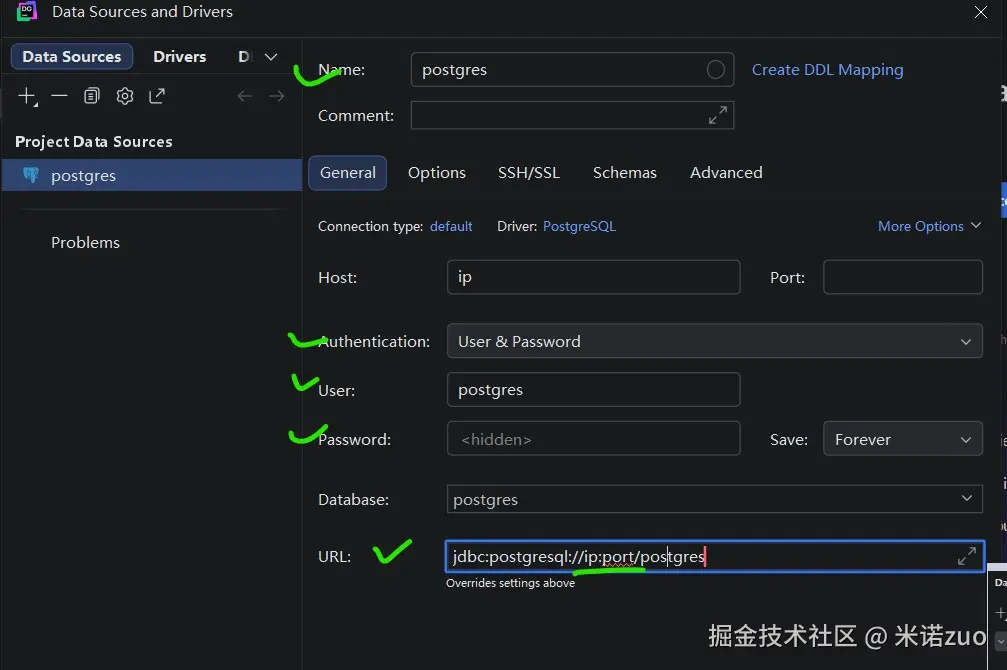This screenshot has height=670, width=1007.
Task: Change connection type default link
Action: (x=451, y=226)
